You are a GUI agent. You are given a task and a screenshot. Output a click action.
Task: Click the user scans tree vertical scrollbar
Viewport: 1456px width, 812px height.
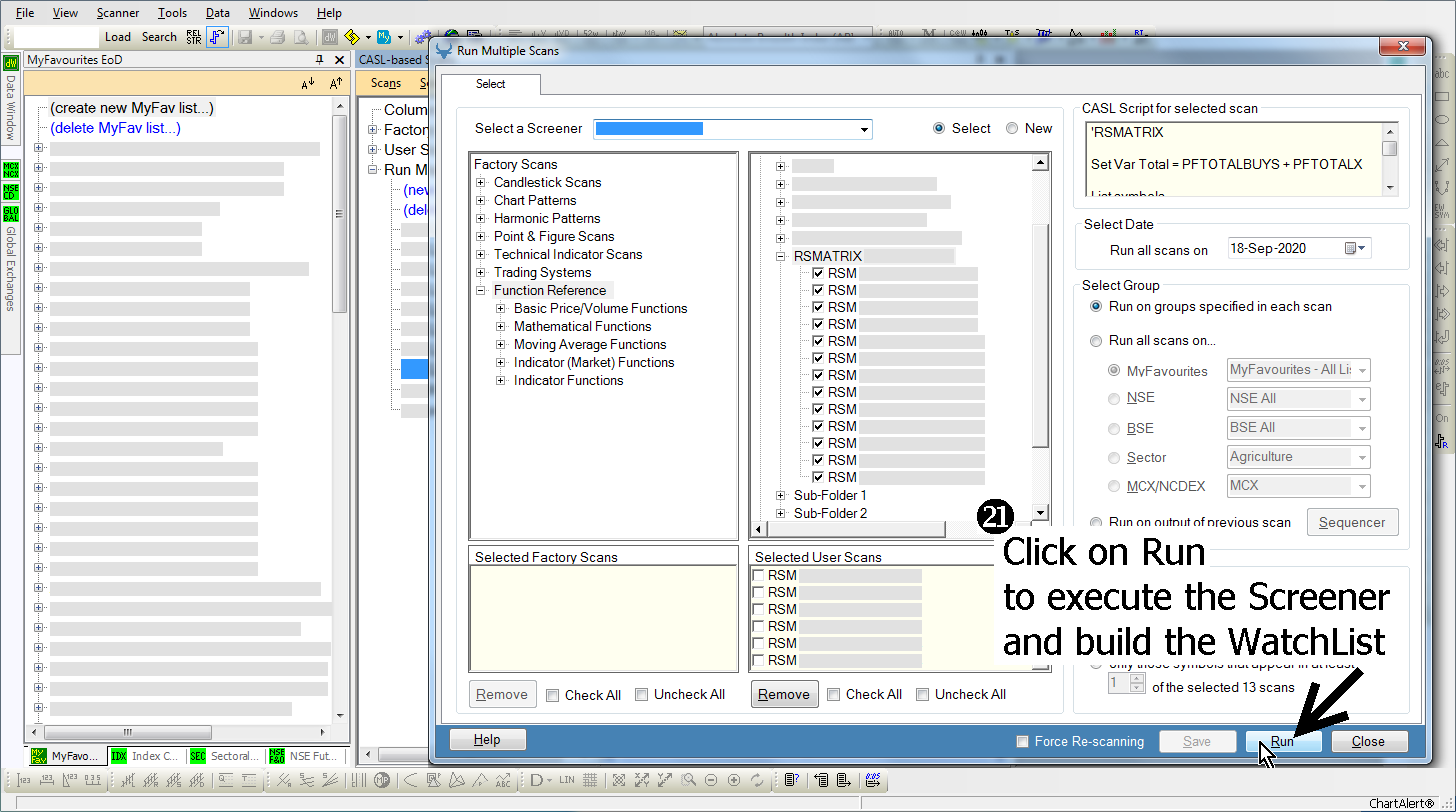coord(1040,337)
